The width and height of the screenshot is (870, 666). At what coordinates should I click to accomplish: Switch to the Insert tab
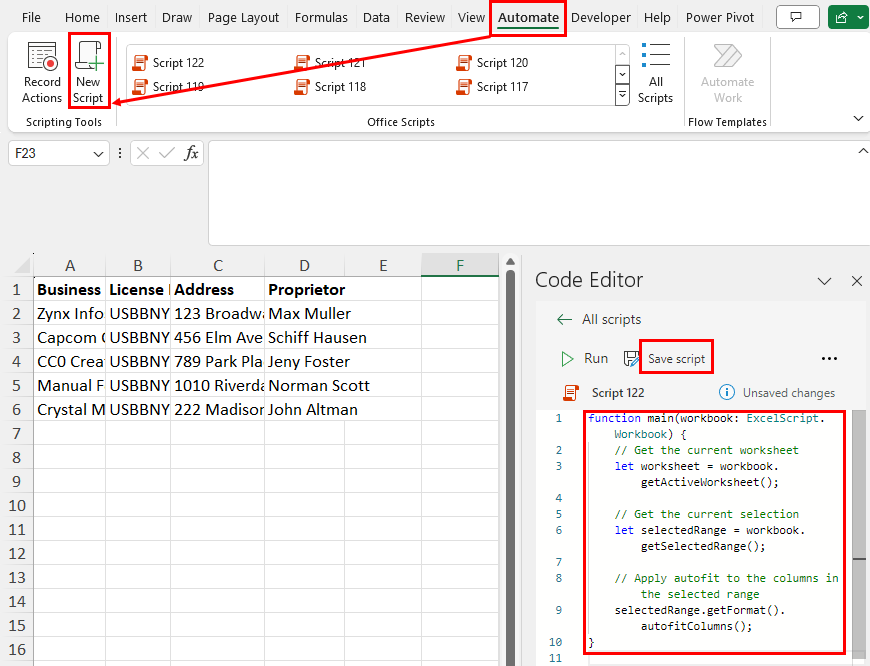tap(131, 18)
